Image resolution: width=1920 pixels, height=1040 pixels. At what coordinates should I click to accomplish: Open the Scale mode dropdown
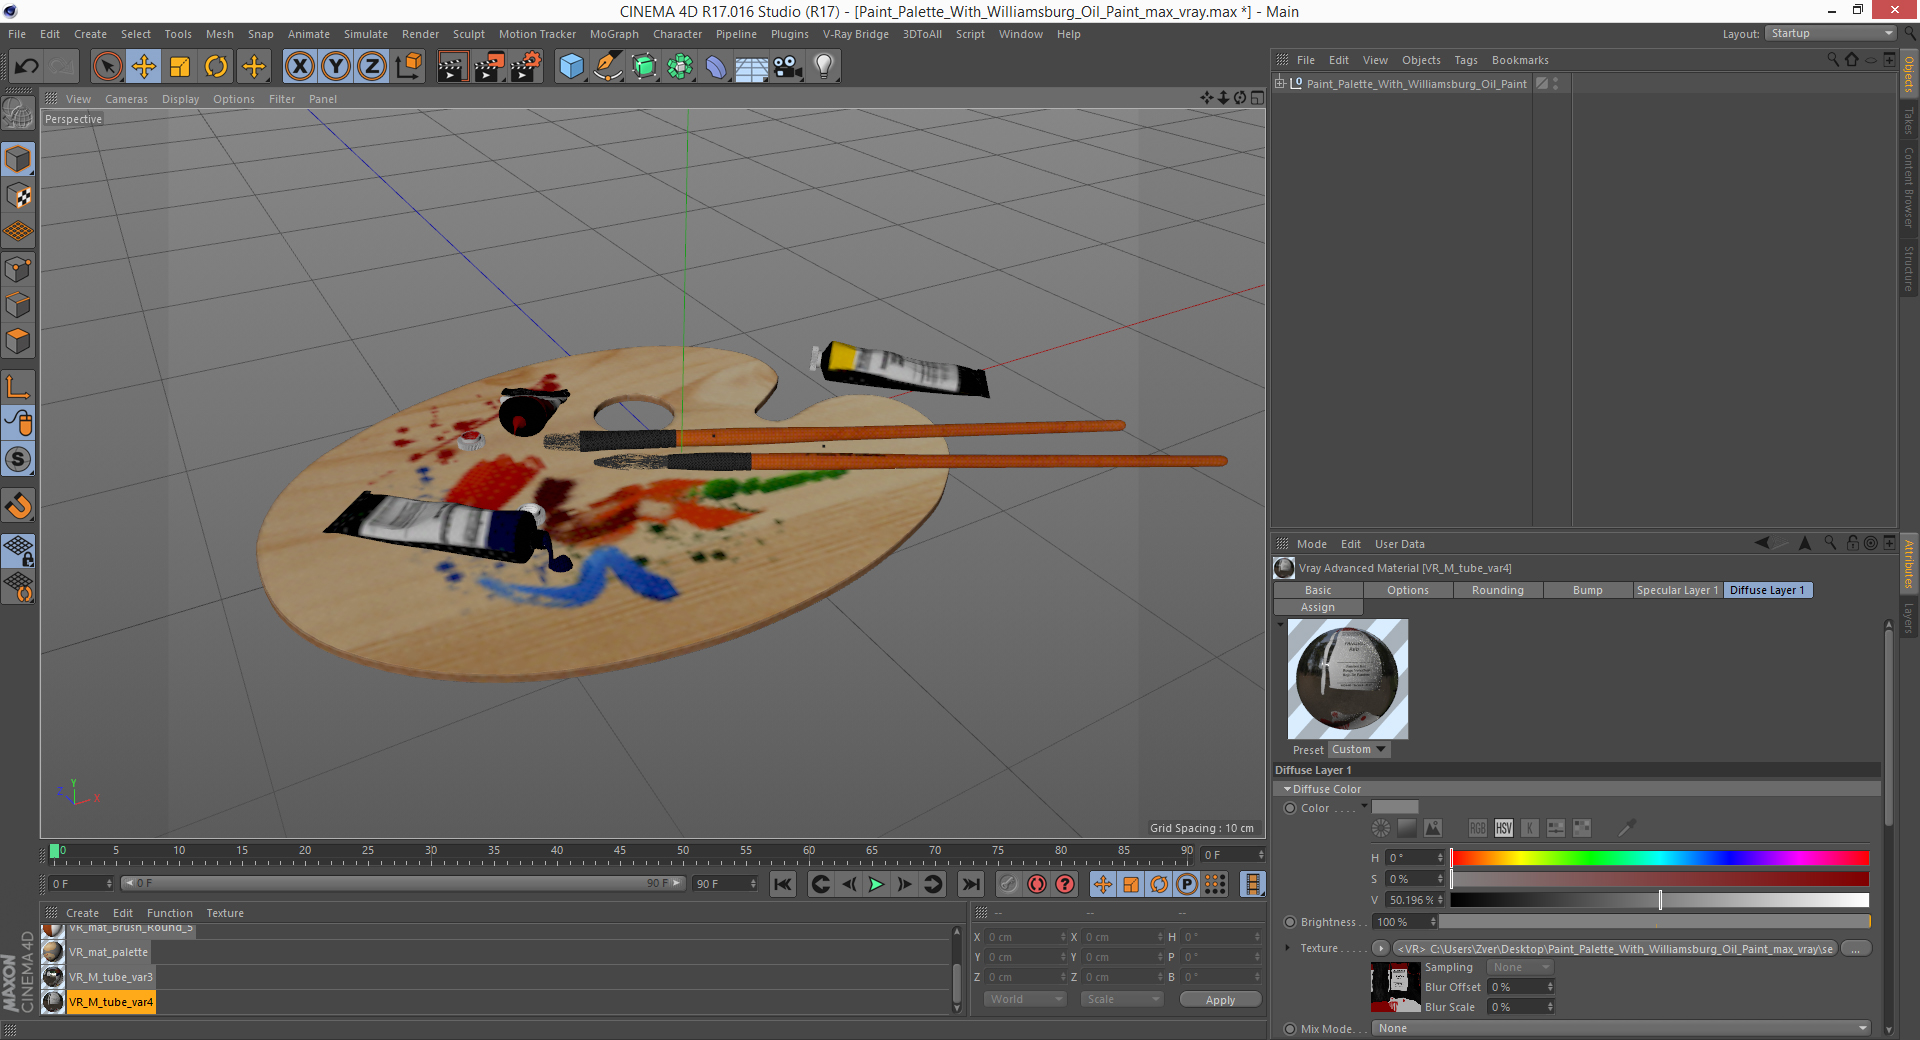[1122, 999]
